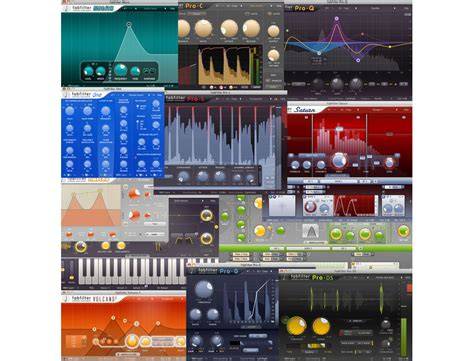Click the red knob in Volcano's top panel
Viewport: 474px width, 361px height.
(310, 206)
